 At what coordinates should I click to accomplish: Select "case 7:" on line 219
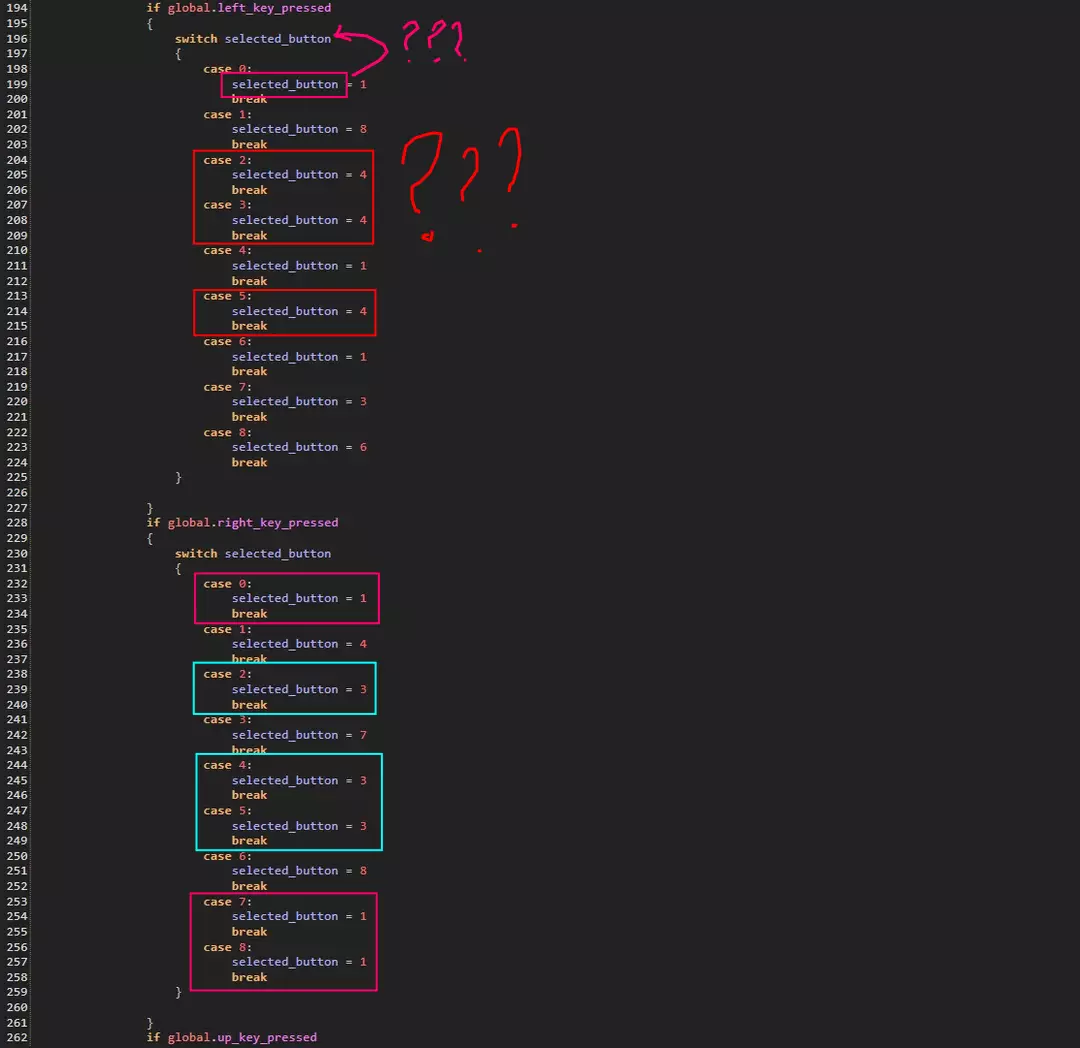click(x=227, y=387)
